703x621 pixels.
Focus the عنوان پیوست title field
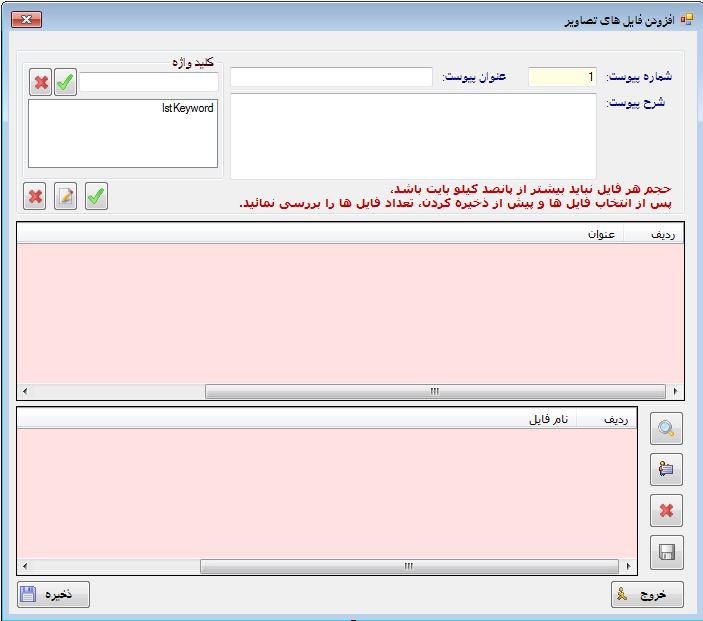[x=331, y=77]
